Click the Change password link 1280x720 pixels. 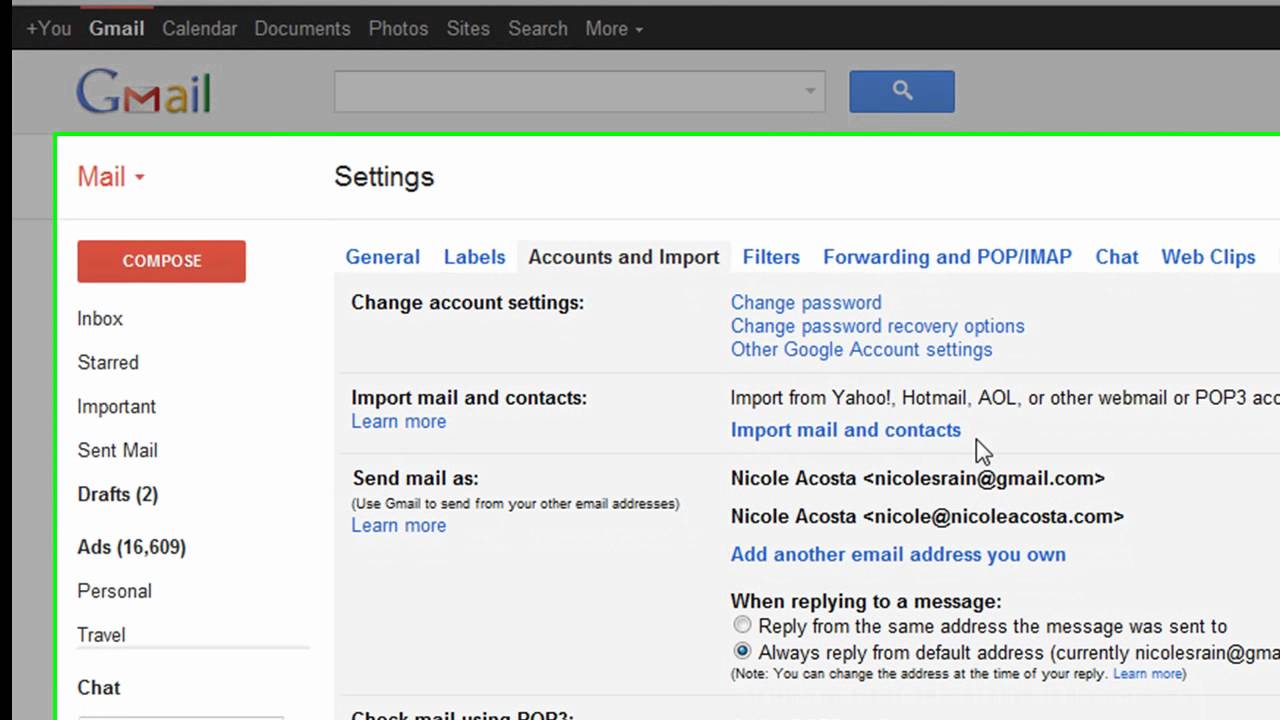[805, 302]
